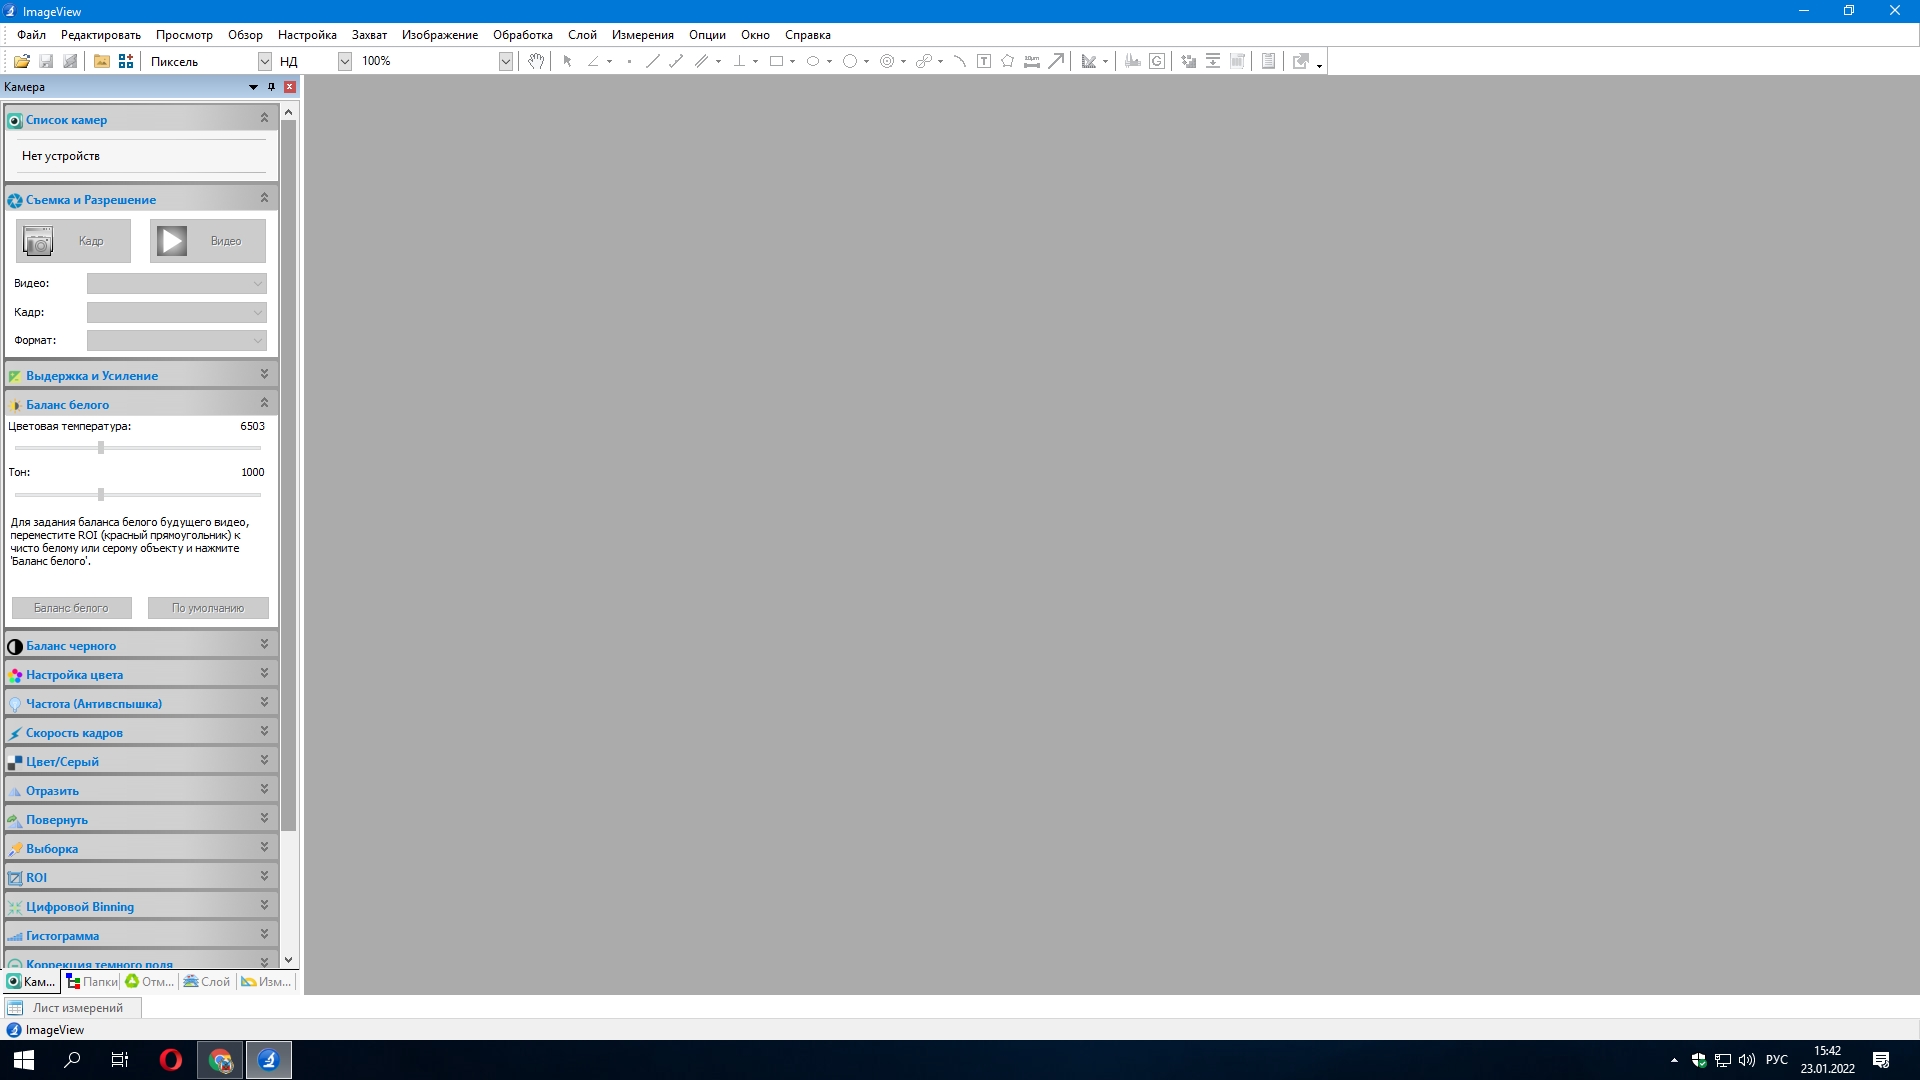Click the polygon measurement tool
Image resolution: width=1920 pixels, height=1080 pixels.
coord(1007,61)
